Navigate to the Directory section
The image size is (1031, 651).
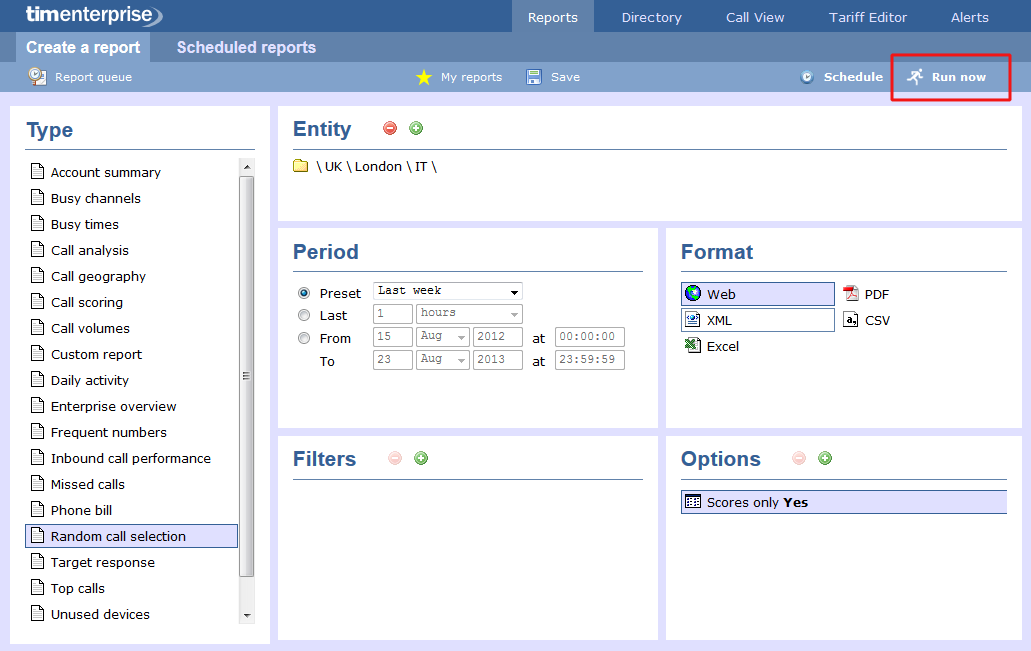pyautogui.click(x=651, y=17)
